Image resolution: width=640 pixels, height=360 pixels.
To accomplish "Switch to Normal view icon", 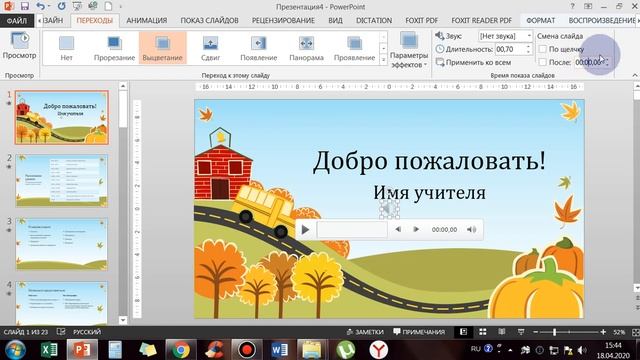I will [x=463, y=332].
